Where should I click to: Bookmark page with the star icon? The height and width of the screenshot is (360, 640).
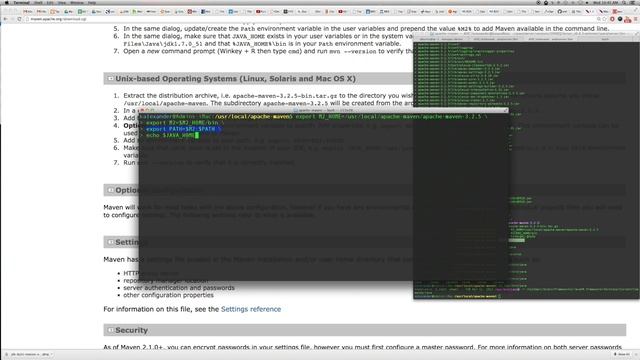[604, 19]
